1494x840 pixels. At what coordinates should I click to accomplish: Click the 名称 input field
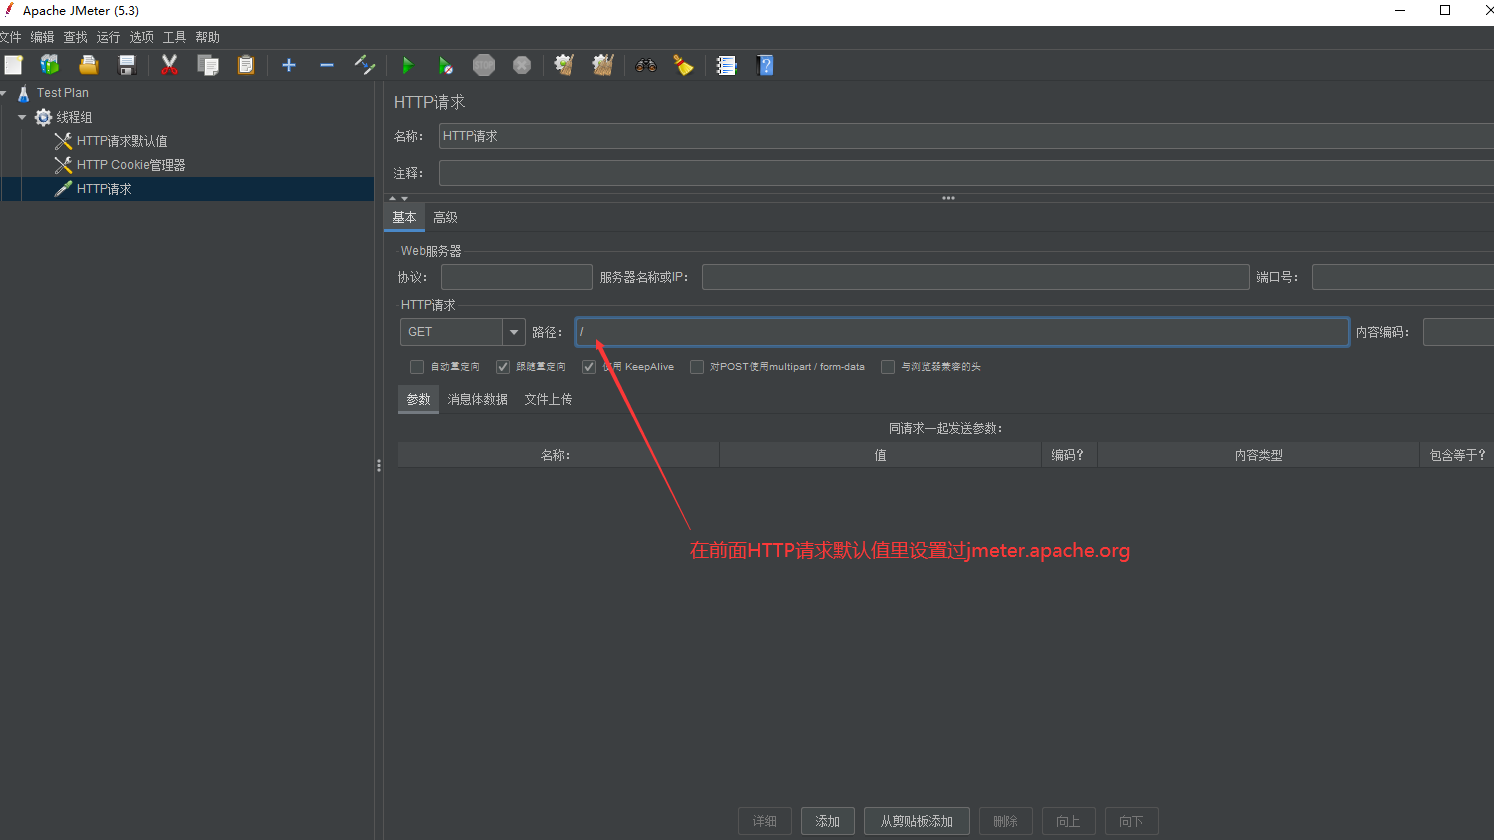(966, 136)
